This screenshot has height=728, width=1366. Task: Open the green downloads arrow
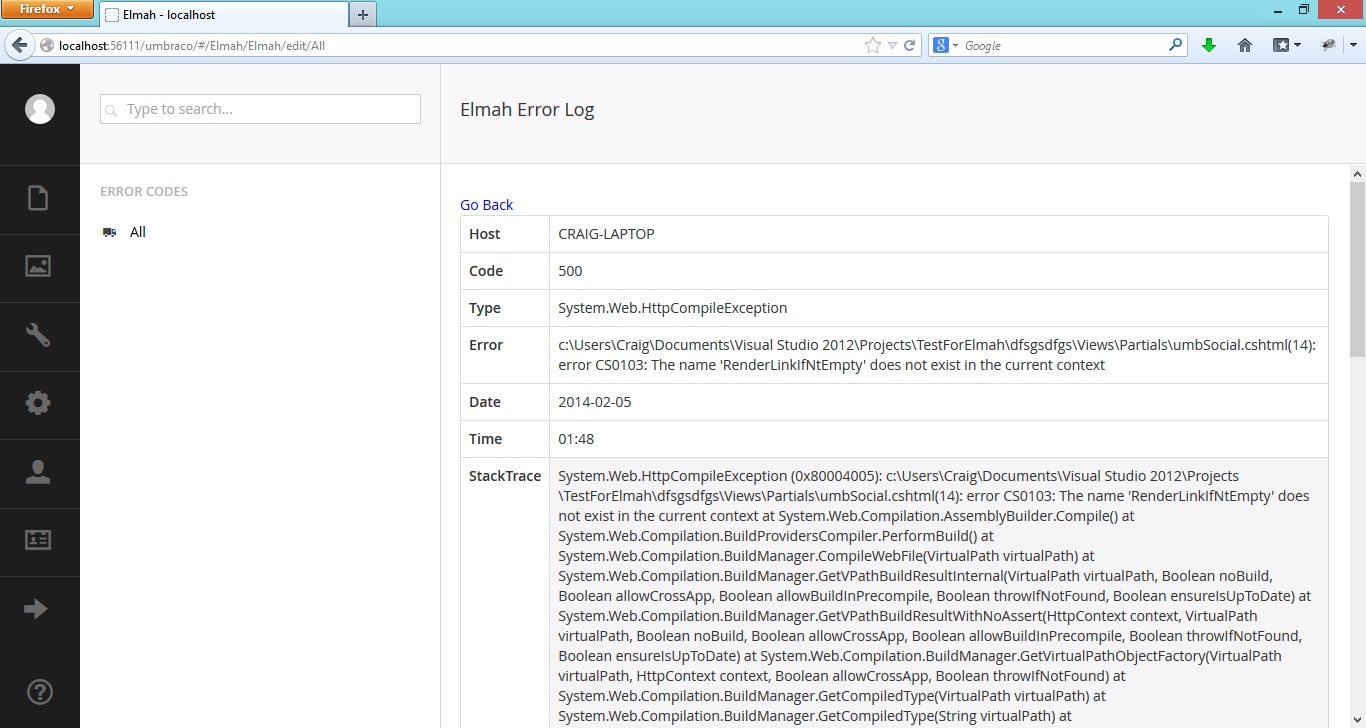coord(1208,45)
